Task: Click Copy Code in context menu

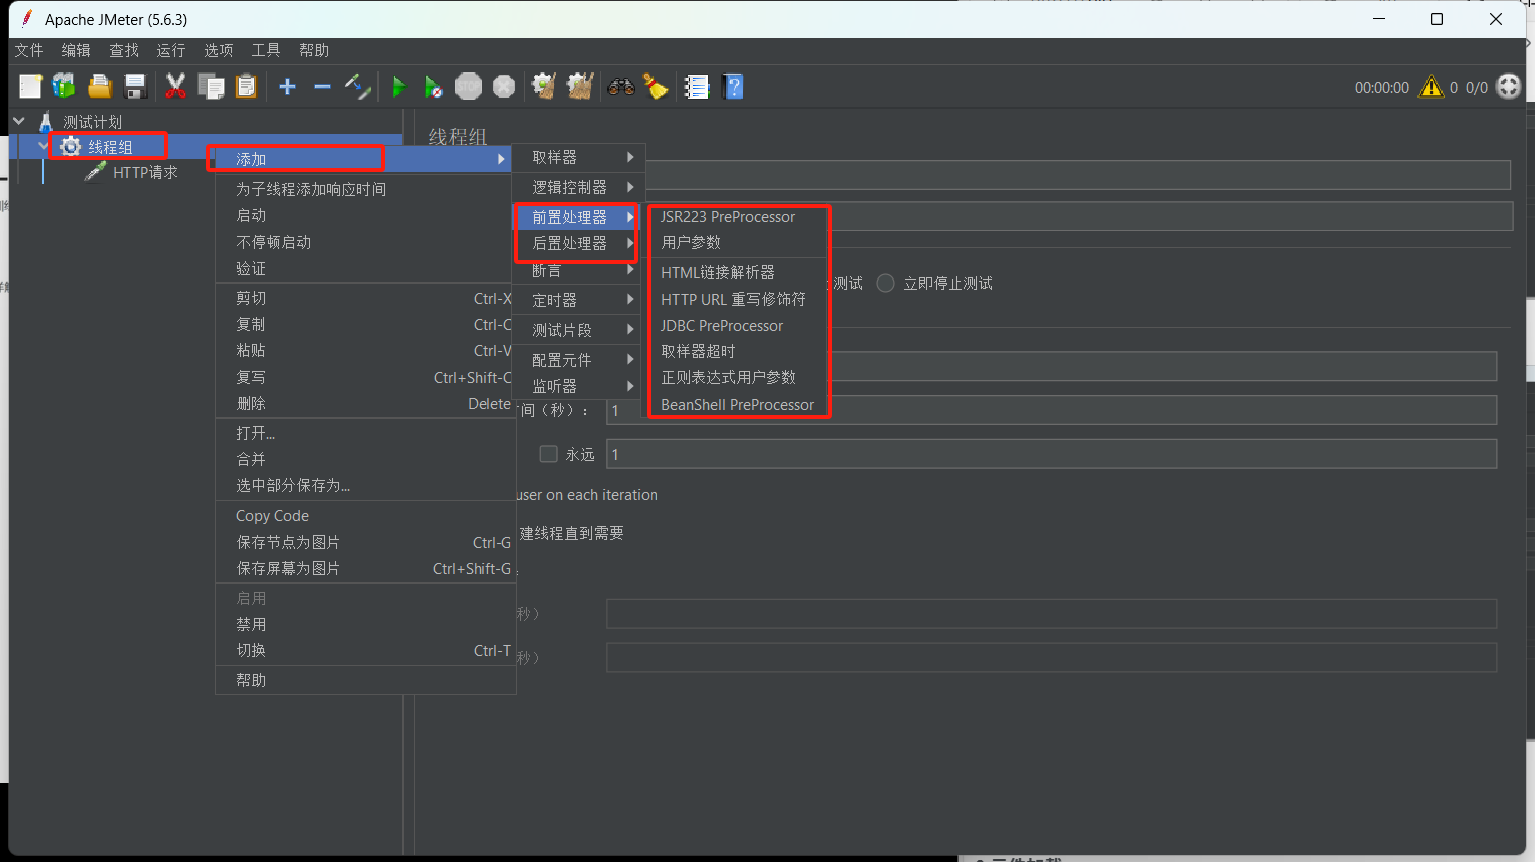Action: (x=365, y=516)
